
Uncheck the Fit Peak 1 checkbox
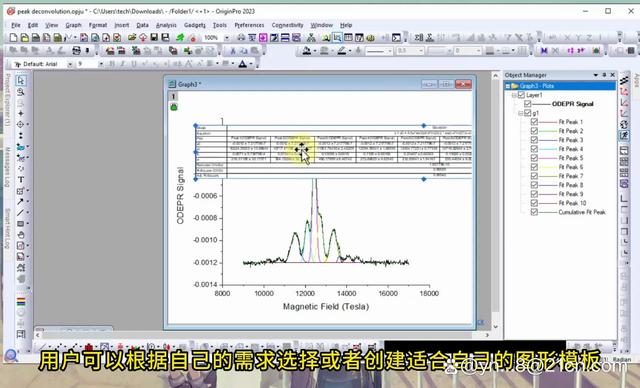534,122
